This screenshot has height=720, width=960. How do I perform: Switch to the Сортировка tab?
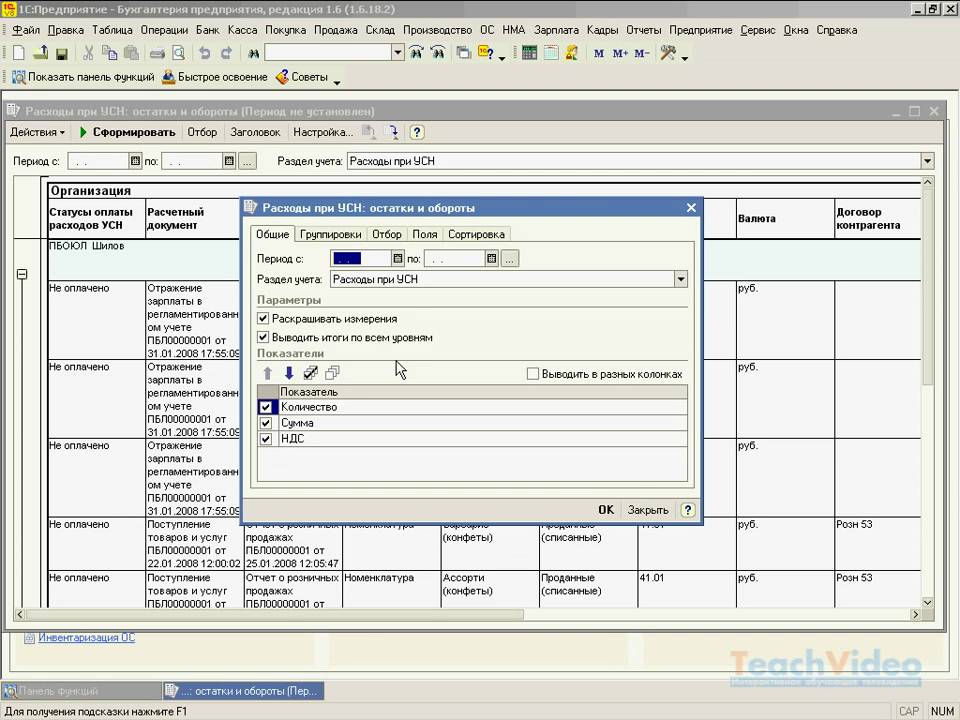click(x=476, y=234)
